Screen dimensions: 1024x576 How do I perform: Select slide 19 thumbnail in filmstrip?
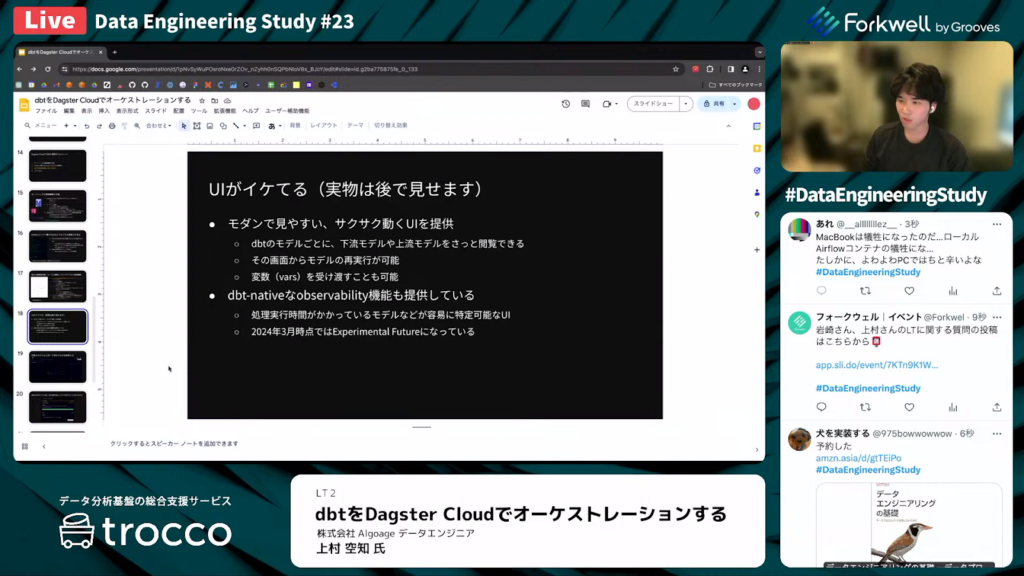pyautogui.click(x=57, y=367)
